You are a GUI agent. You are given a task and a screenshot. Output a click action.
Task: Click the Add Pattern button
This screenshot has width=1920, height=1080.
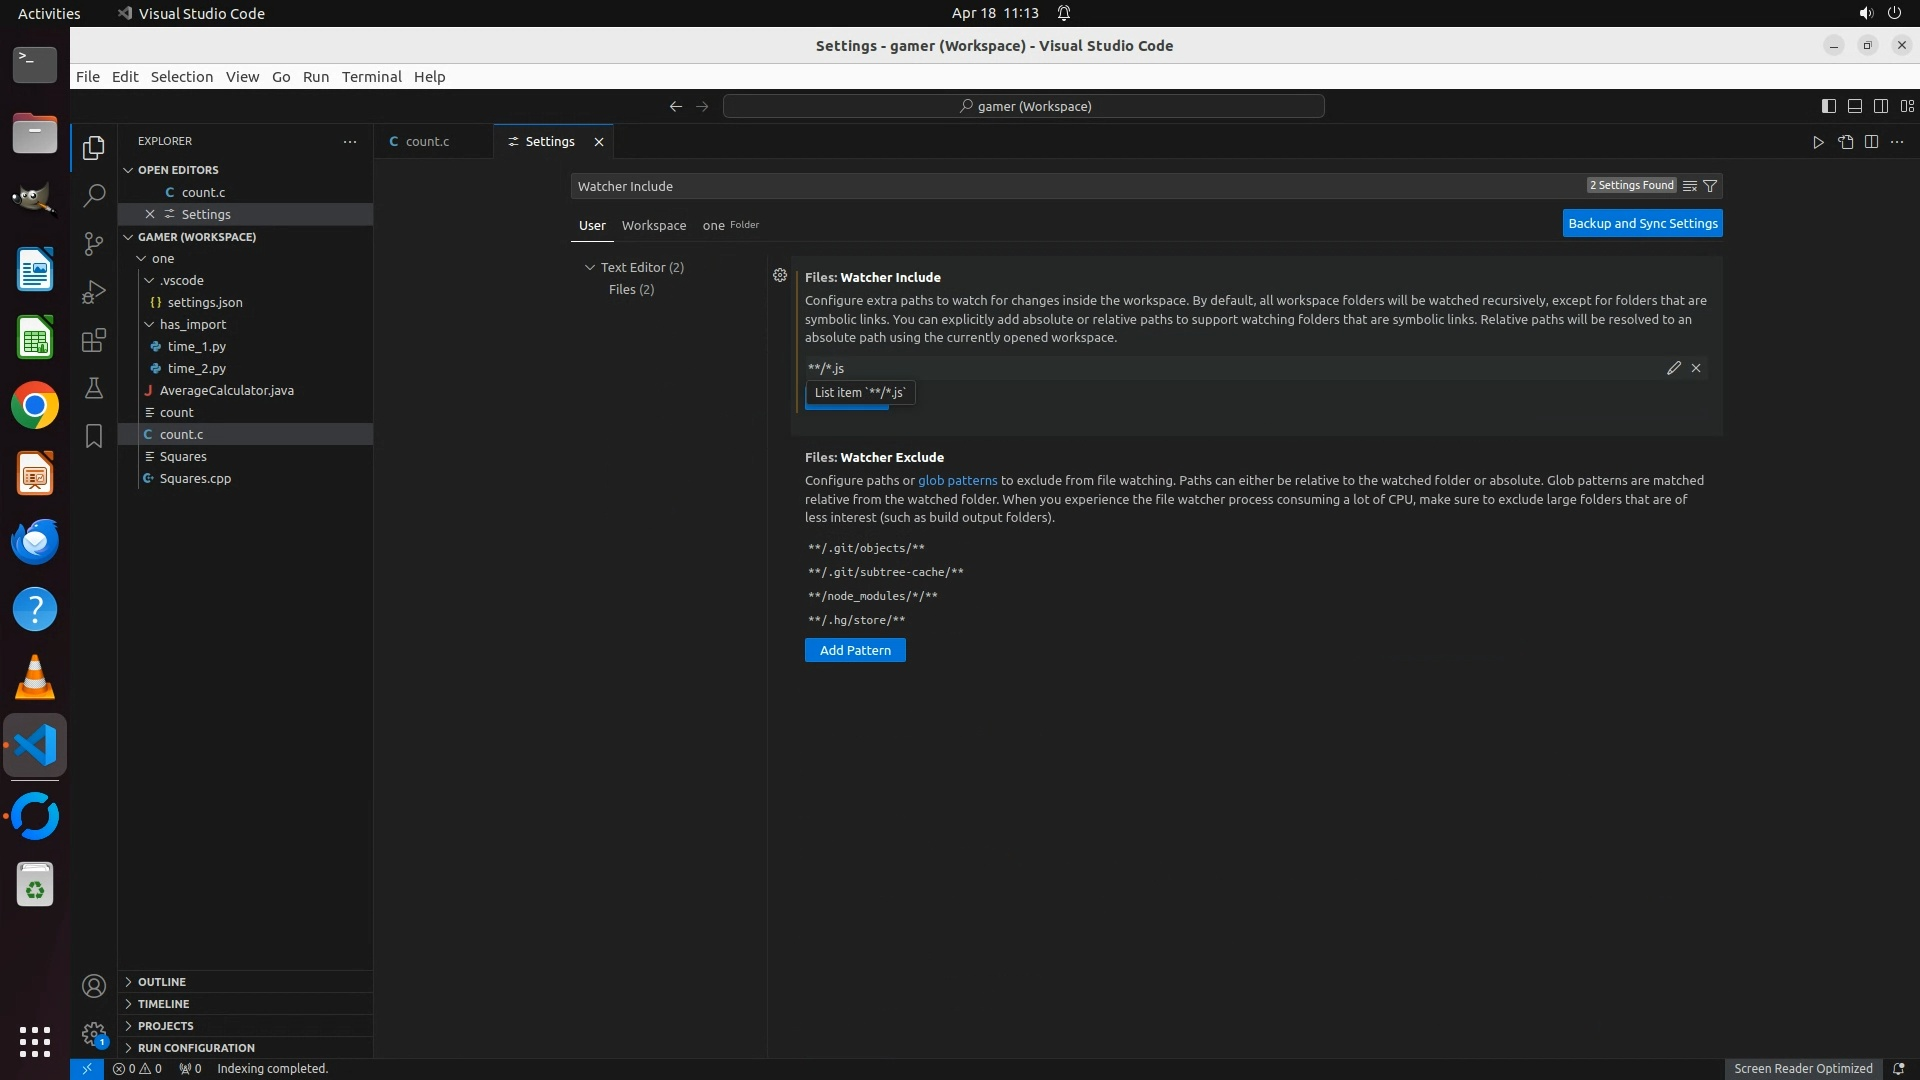(x=855, y=650)
